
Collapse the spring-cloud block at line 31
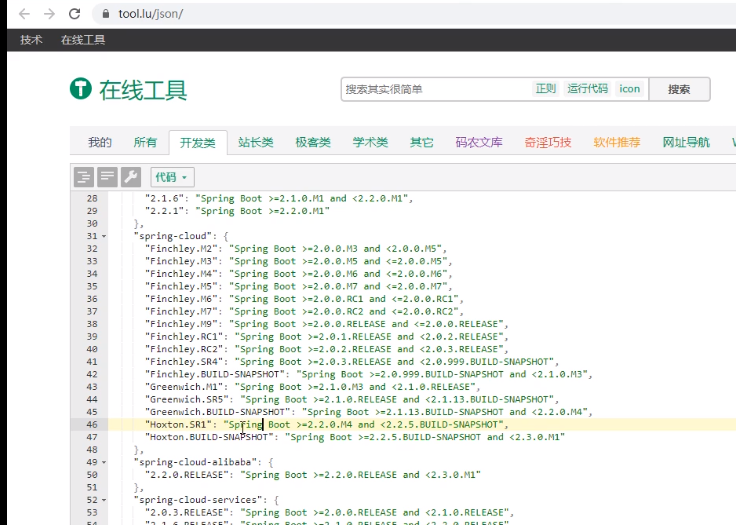tap(104, 236)
